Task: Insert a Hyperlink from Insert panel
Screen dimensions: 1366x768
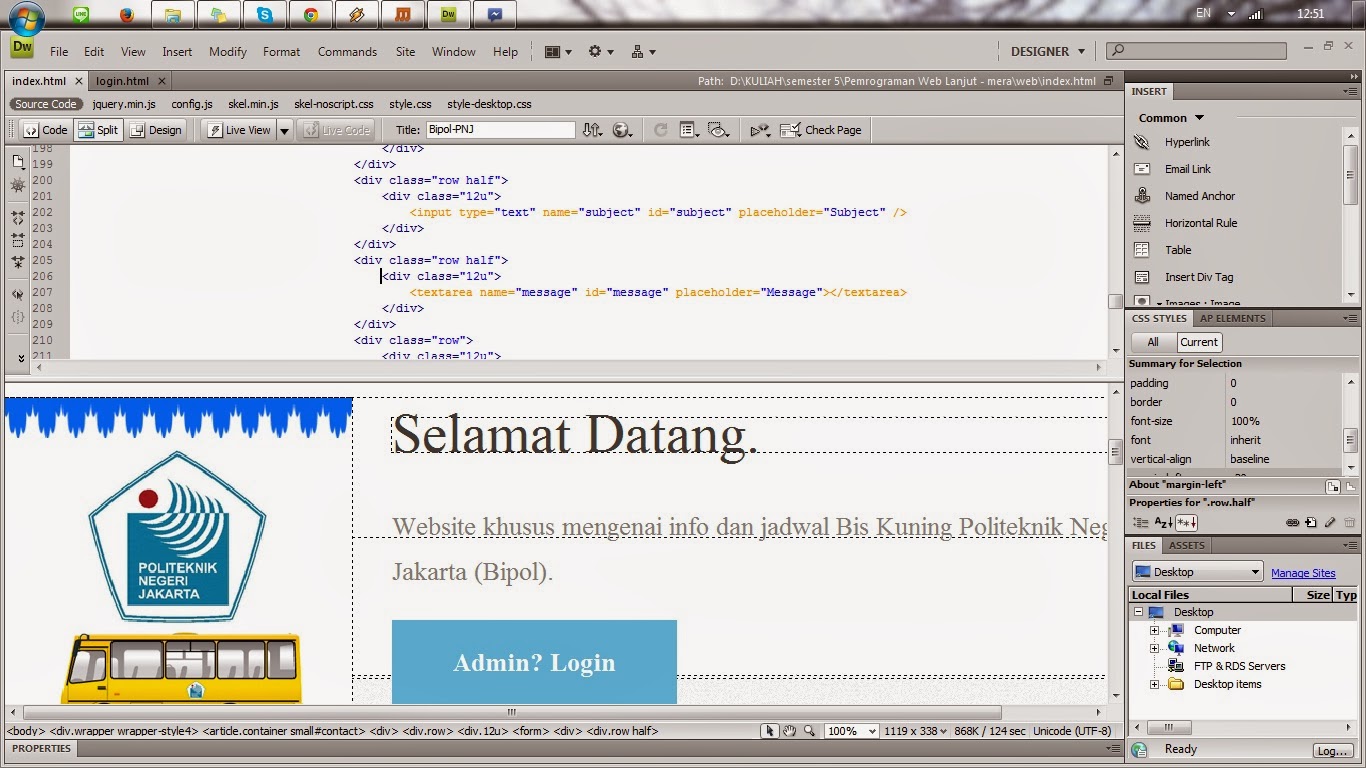Action: point(1186,142)
